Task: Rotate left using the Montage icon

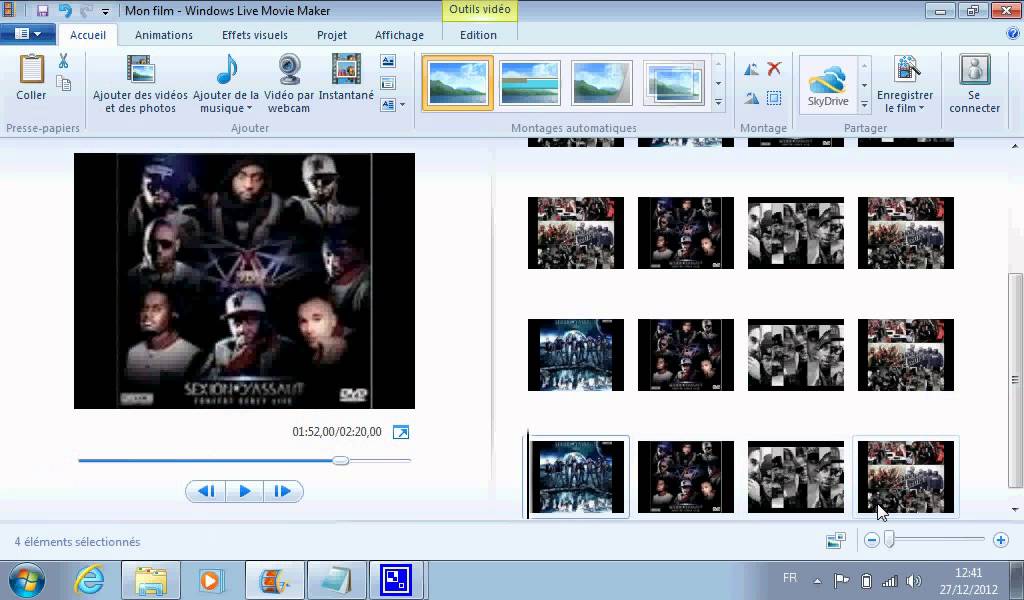Action: [752, 69]
